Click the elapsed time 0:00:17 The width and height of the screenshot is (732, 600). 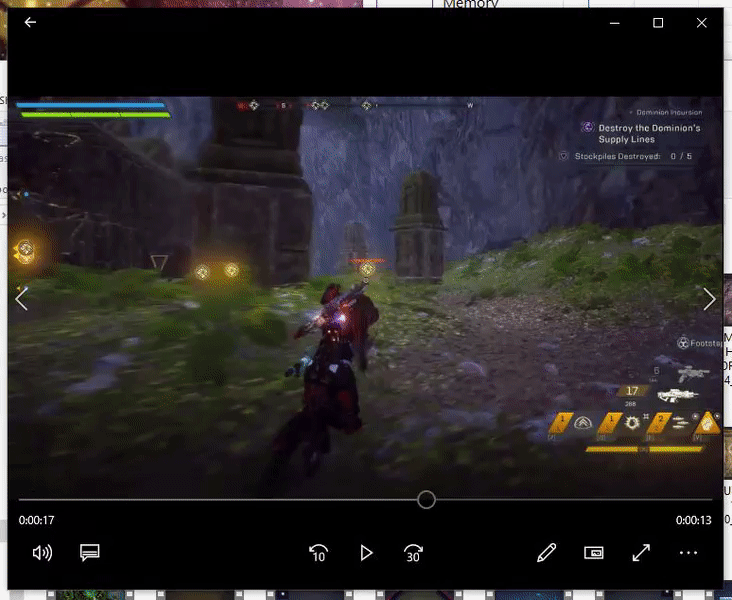[x=36, y=520]
